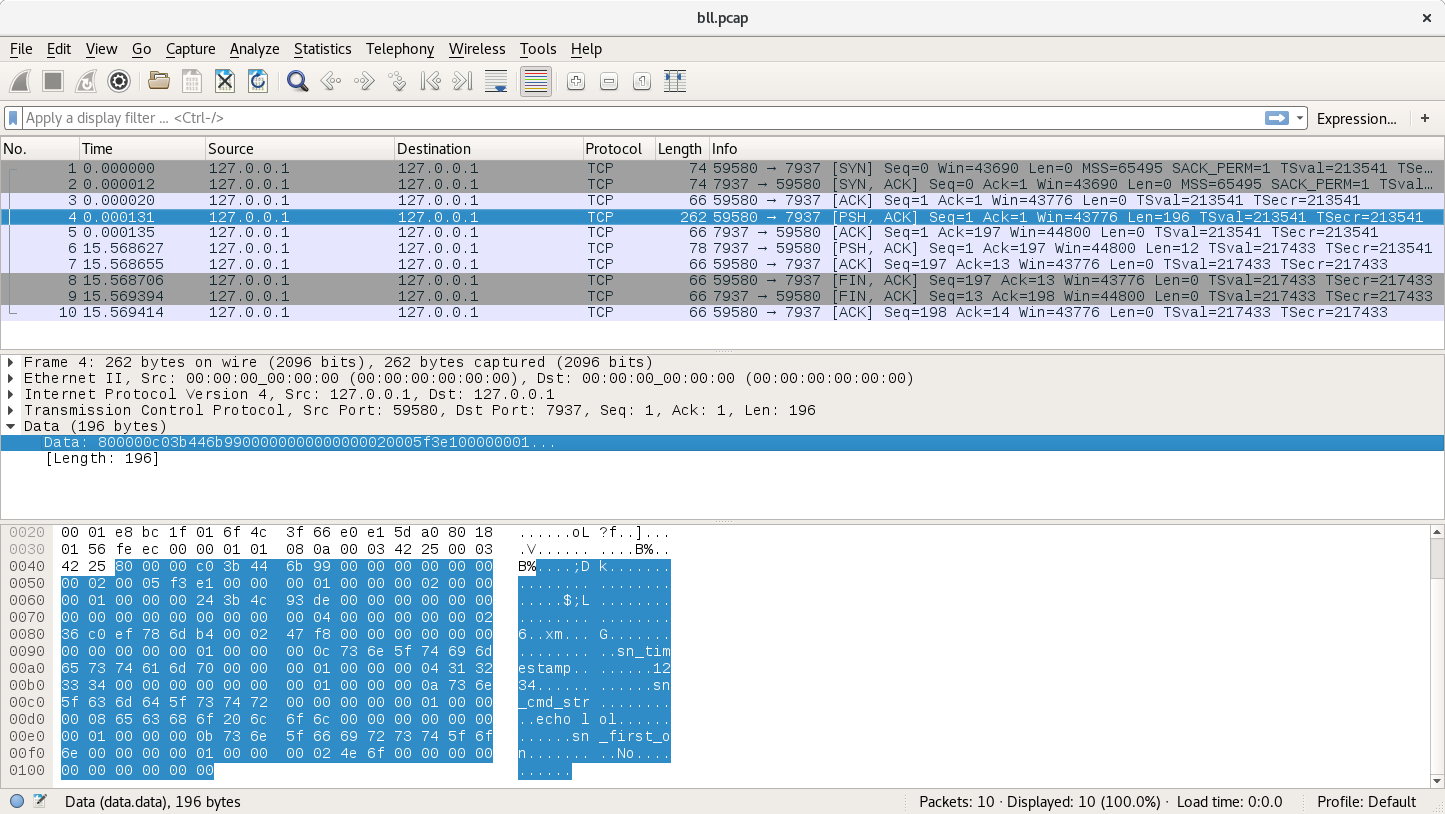Expand Internet Protocol Version 4 node
1445x814 pixels.
(x=11, y=394)
